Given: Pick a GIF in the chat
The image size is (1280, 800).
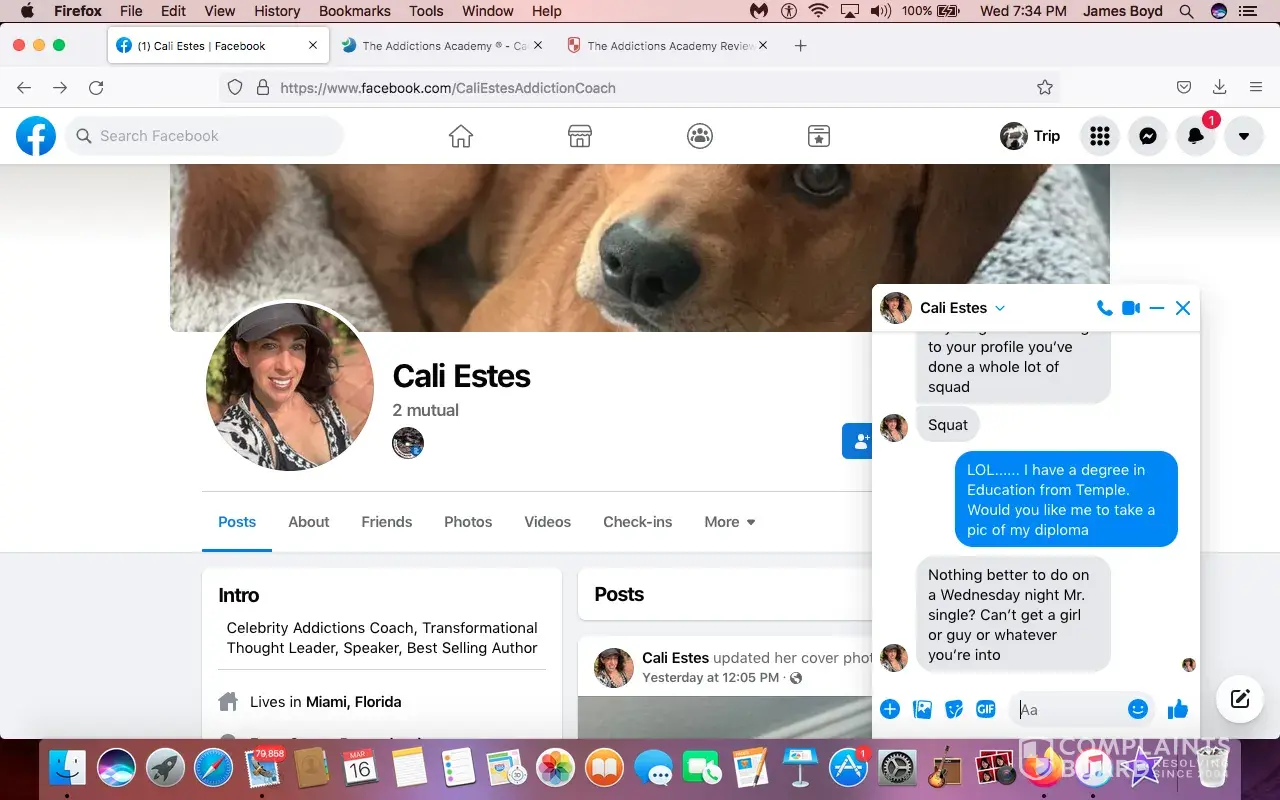Looking at the screenshot, I should [x=986, y=709].
